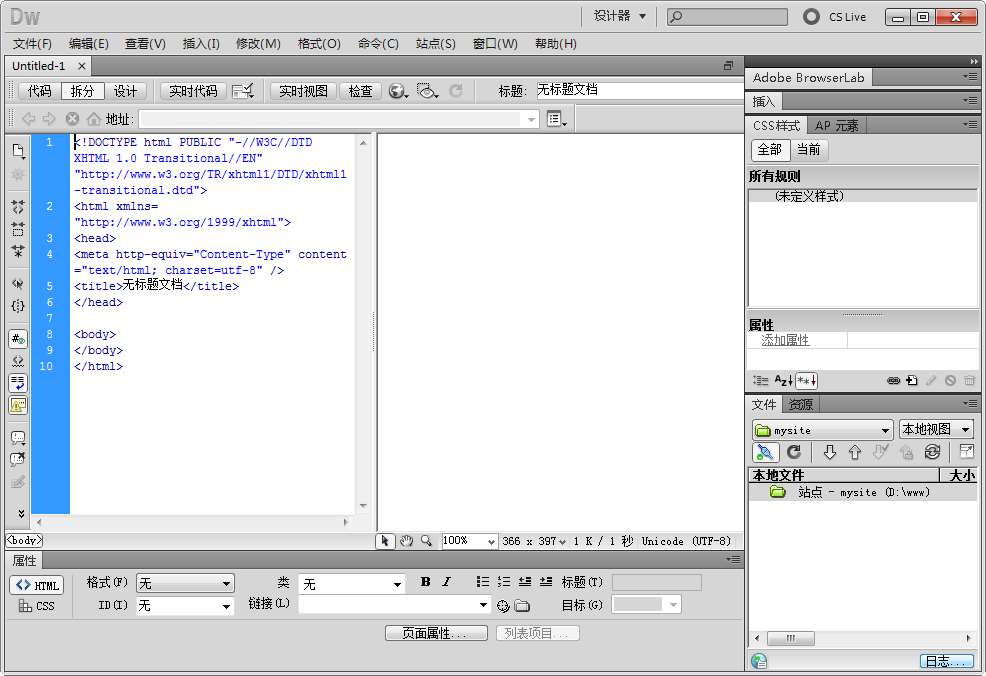Click the 标题 title input field

(x=638, y=90)
